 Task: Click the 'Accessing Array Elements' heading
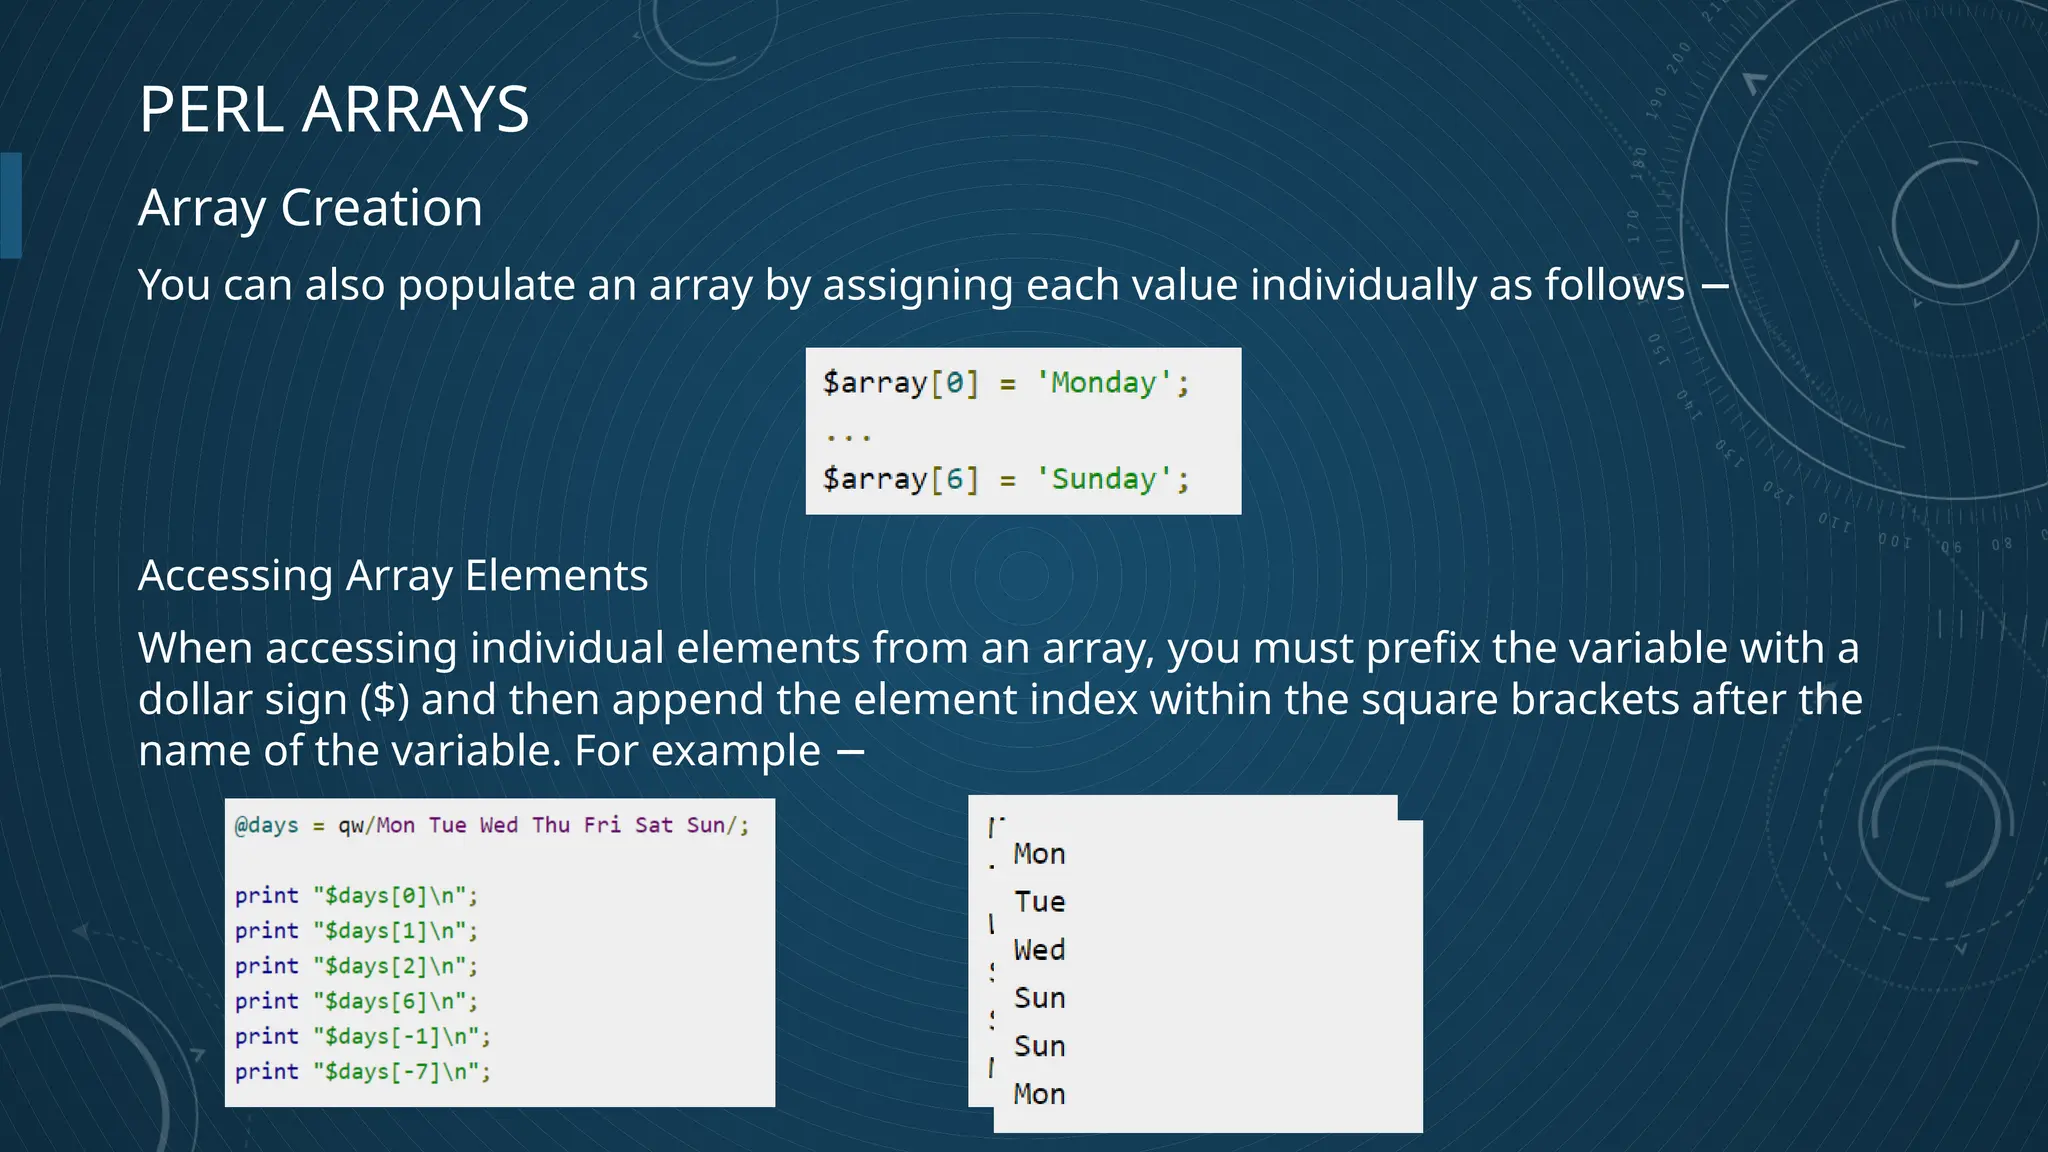point(393,576)
